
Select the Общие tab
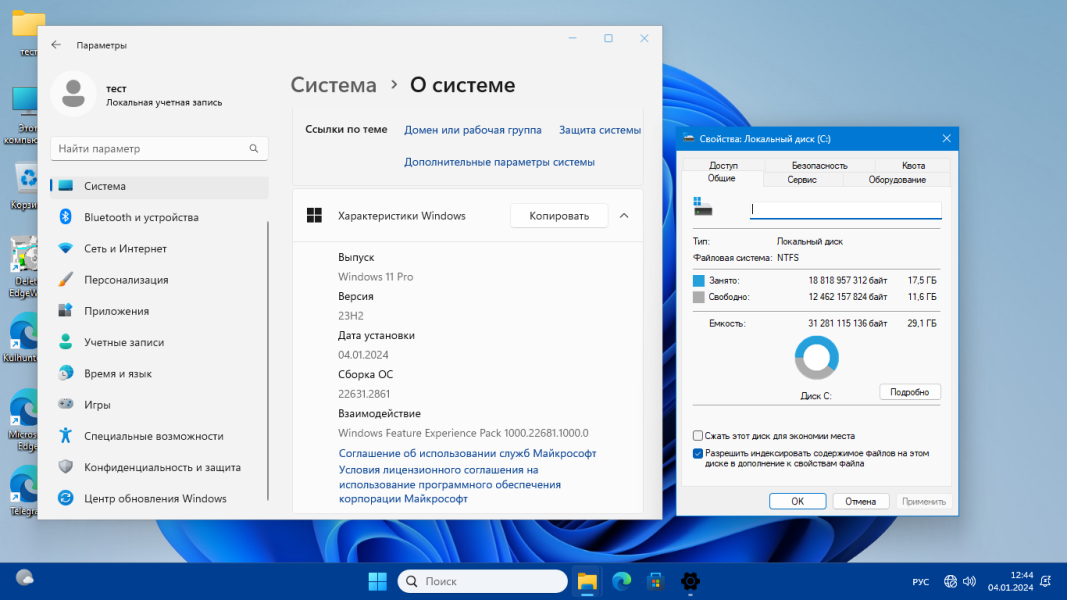tap(722, 178)
